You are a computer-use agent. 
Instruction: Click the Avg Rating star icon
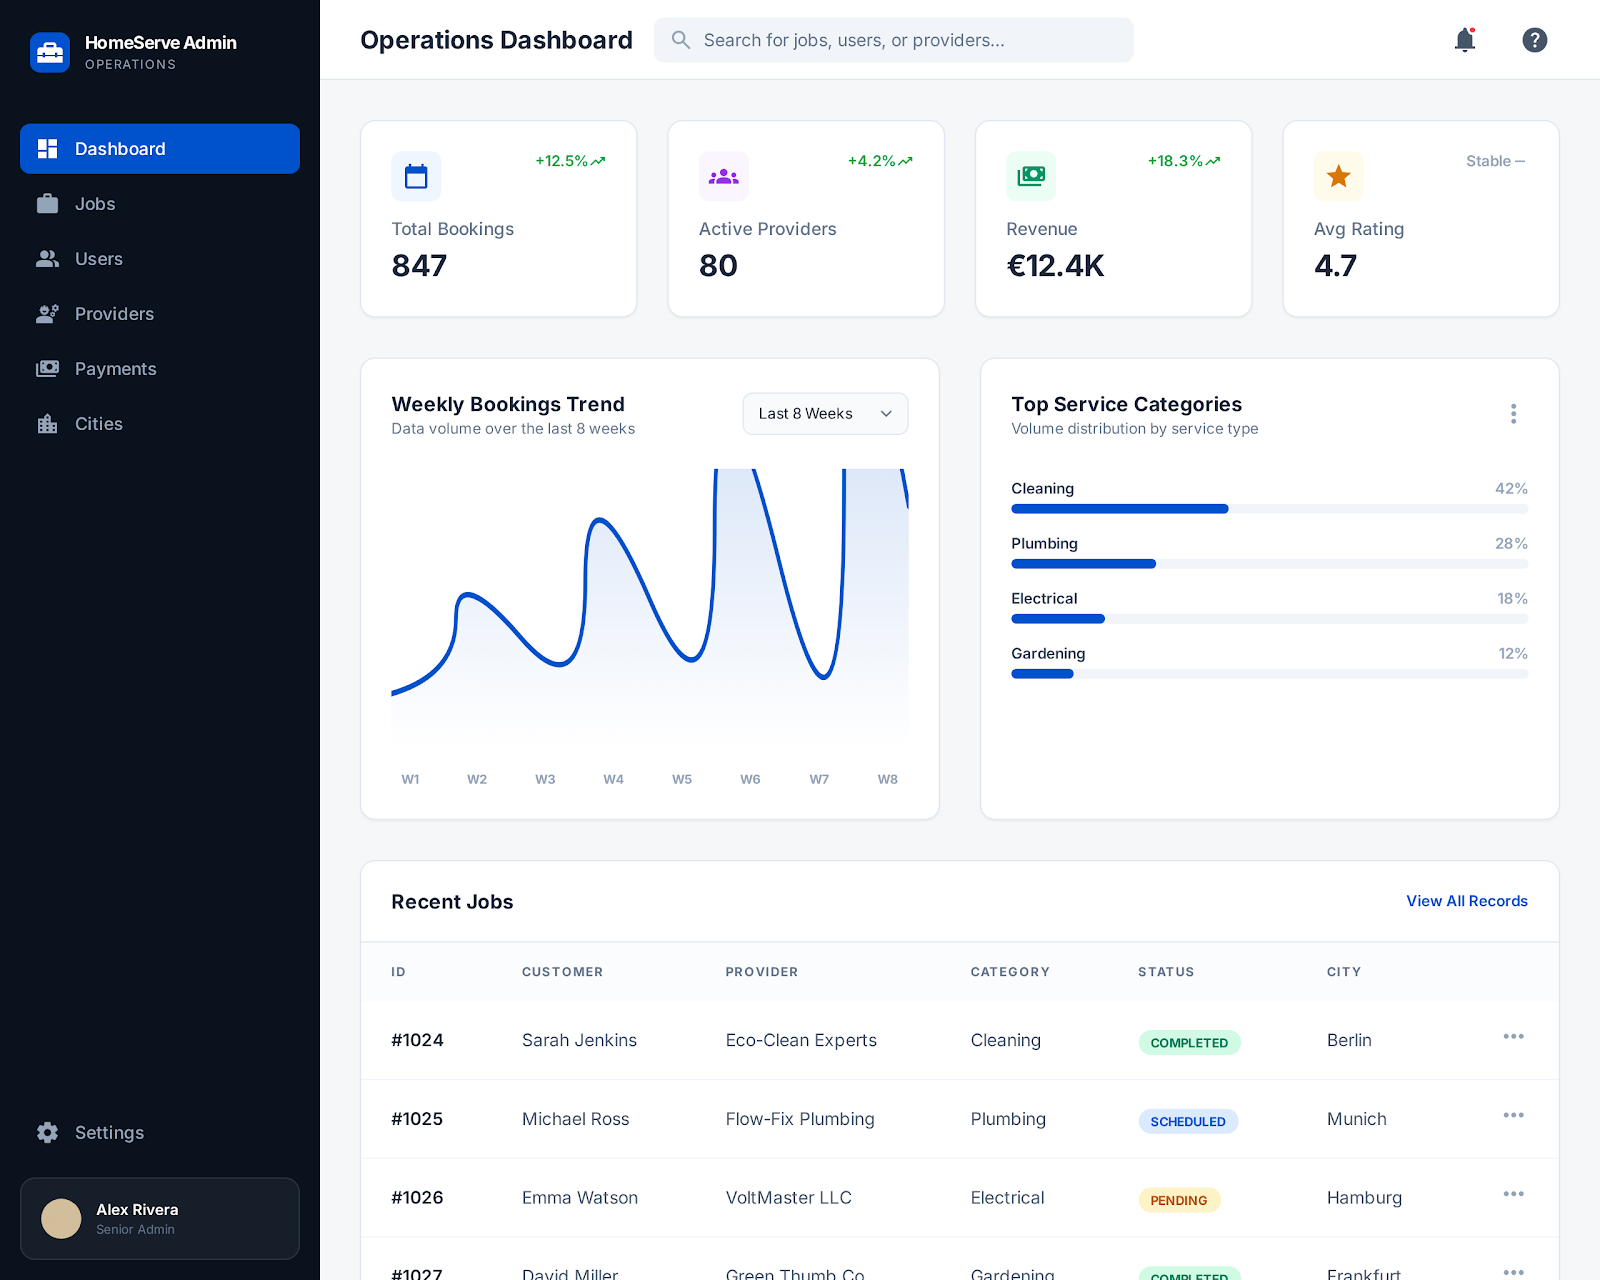(1338, 177)
